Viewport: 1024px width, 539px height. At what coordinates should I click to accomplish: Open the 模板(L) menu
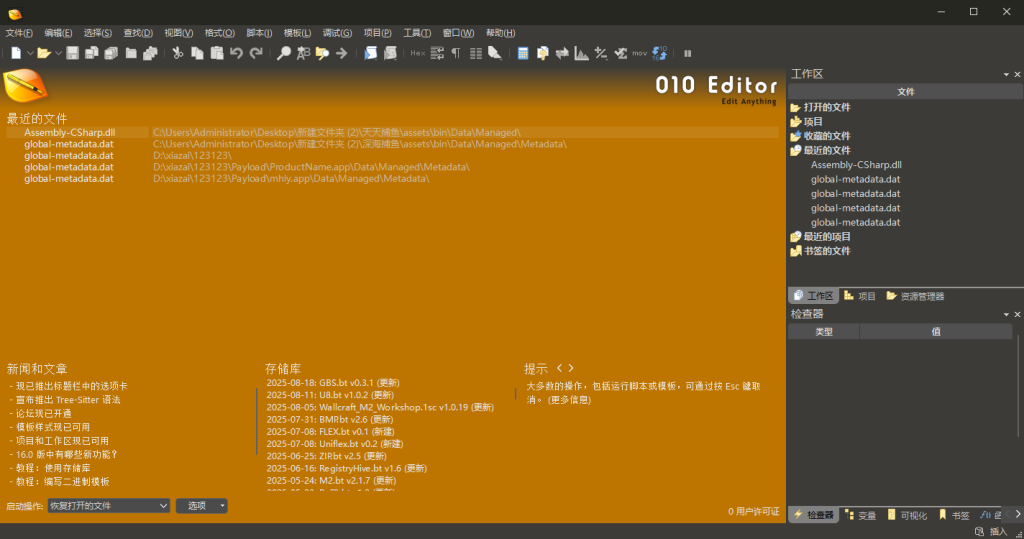pos(297,33)
